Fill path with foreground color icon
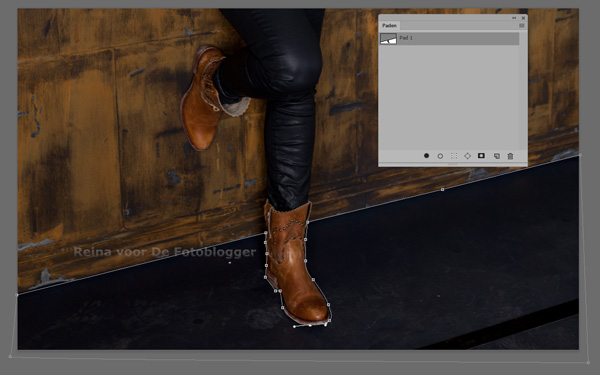Screen dimensions: 600x375 point(426,156)
